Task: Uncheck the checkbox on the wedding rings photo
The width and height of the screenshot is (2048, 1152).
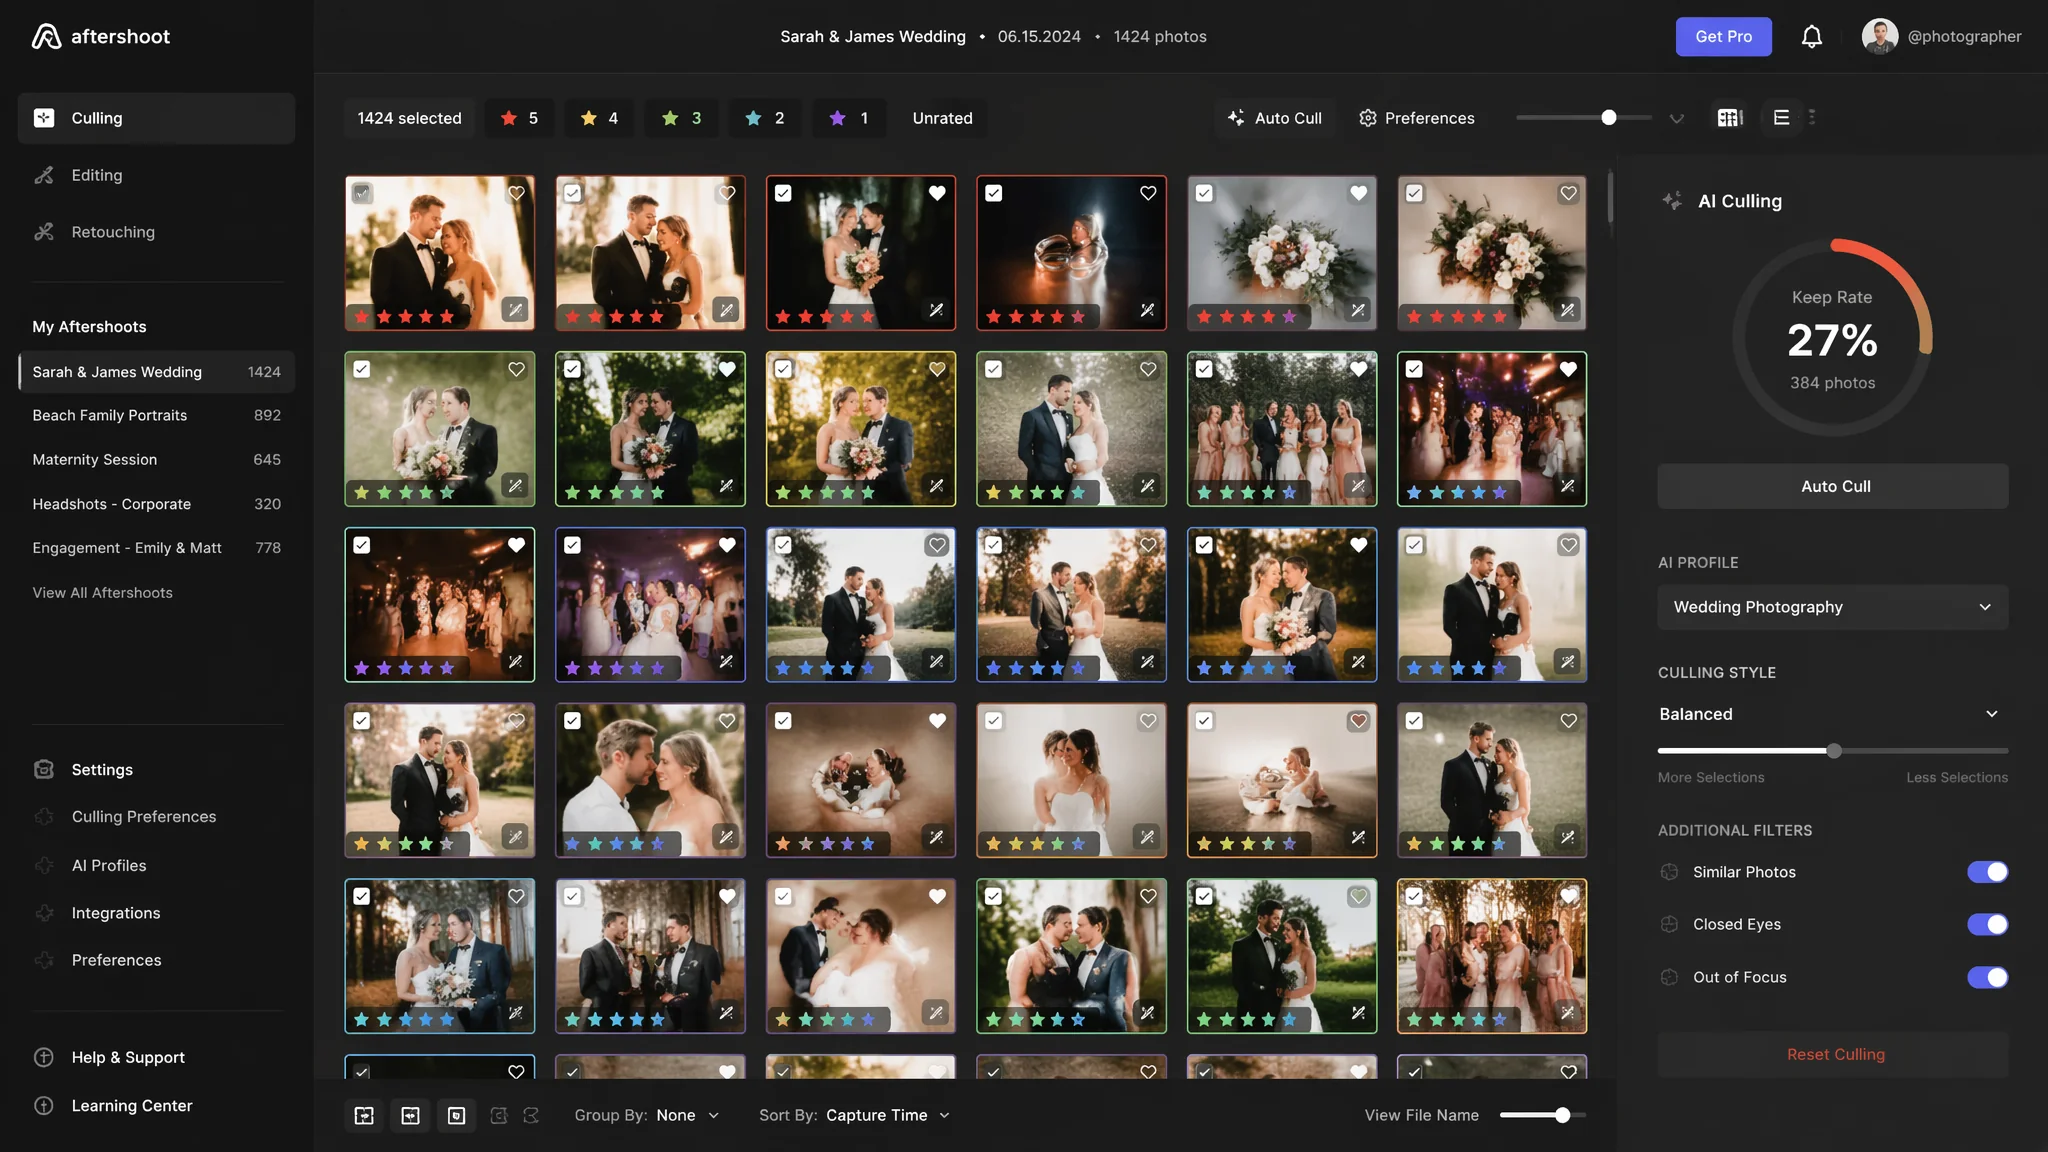Action: pyautogui.click(x=994, y=193)
